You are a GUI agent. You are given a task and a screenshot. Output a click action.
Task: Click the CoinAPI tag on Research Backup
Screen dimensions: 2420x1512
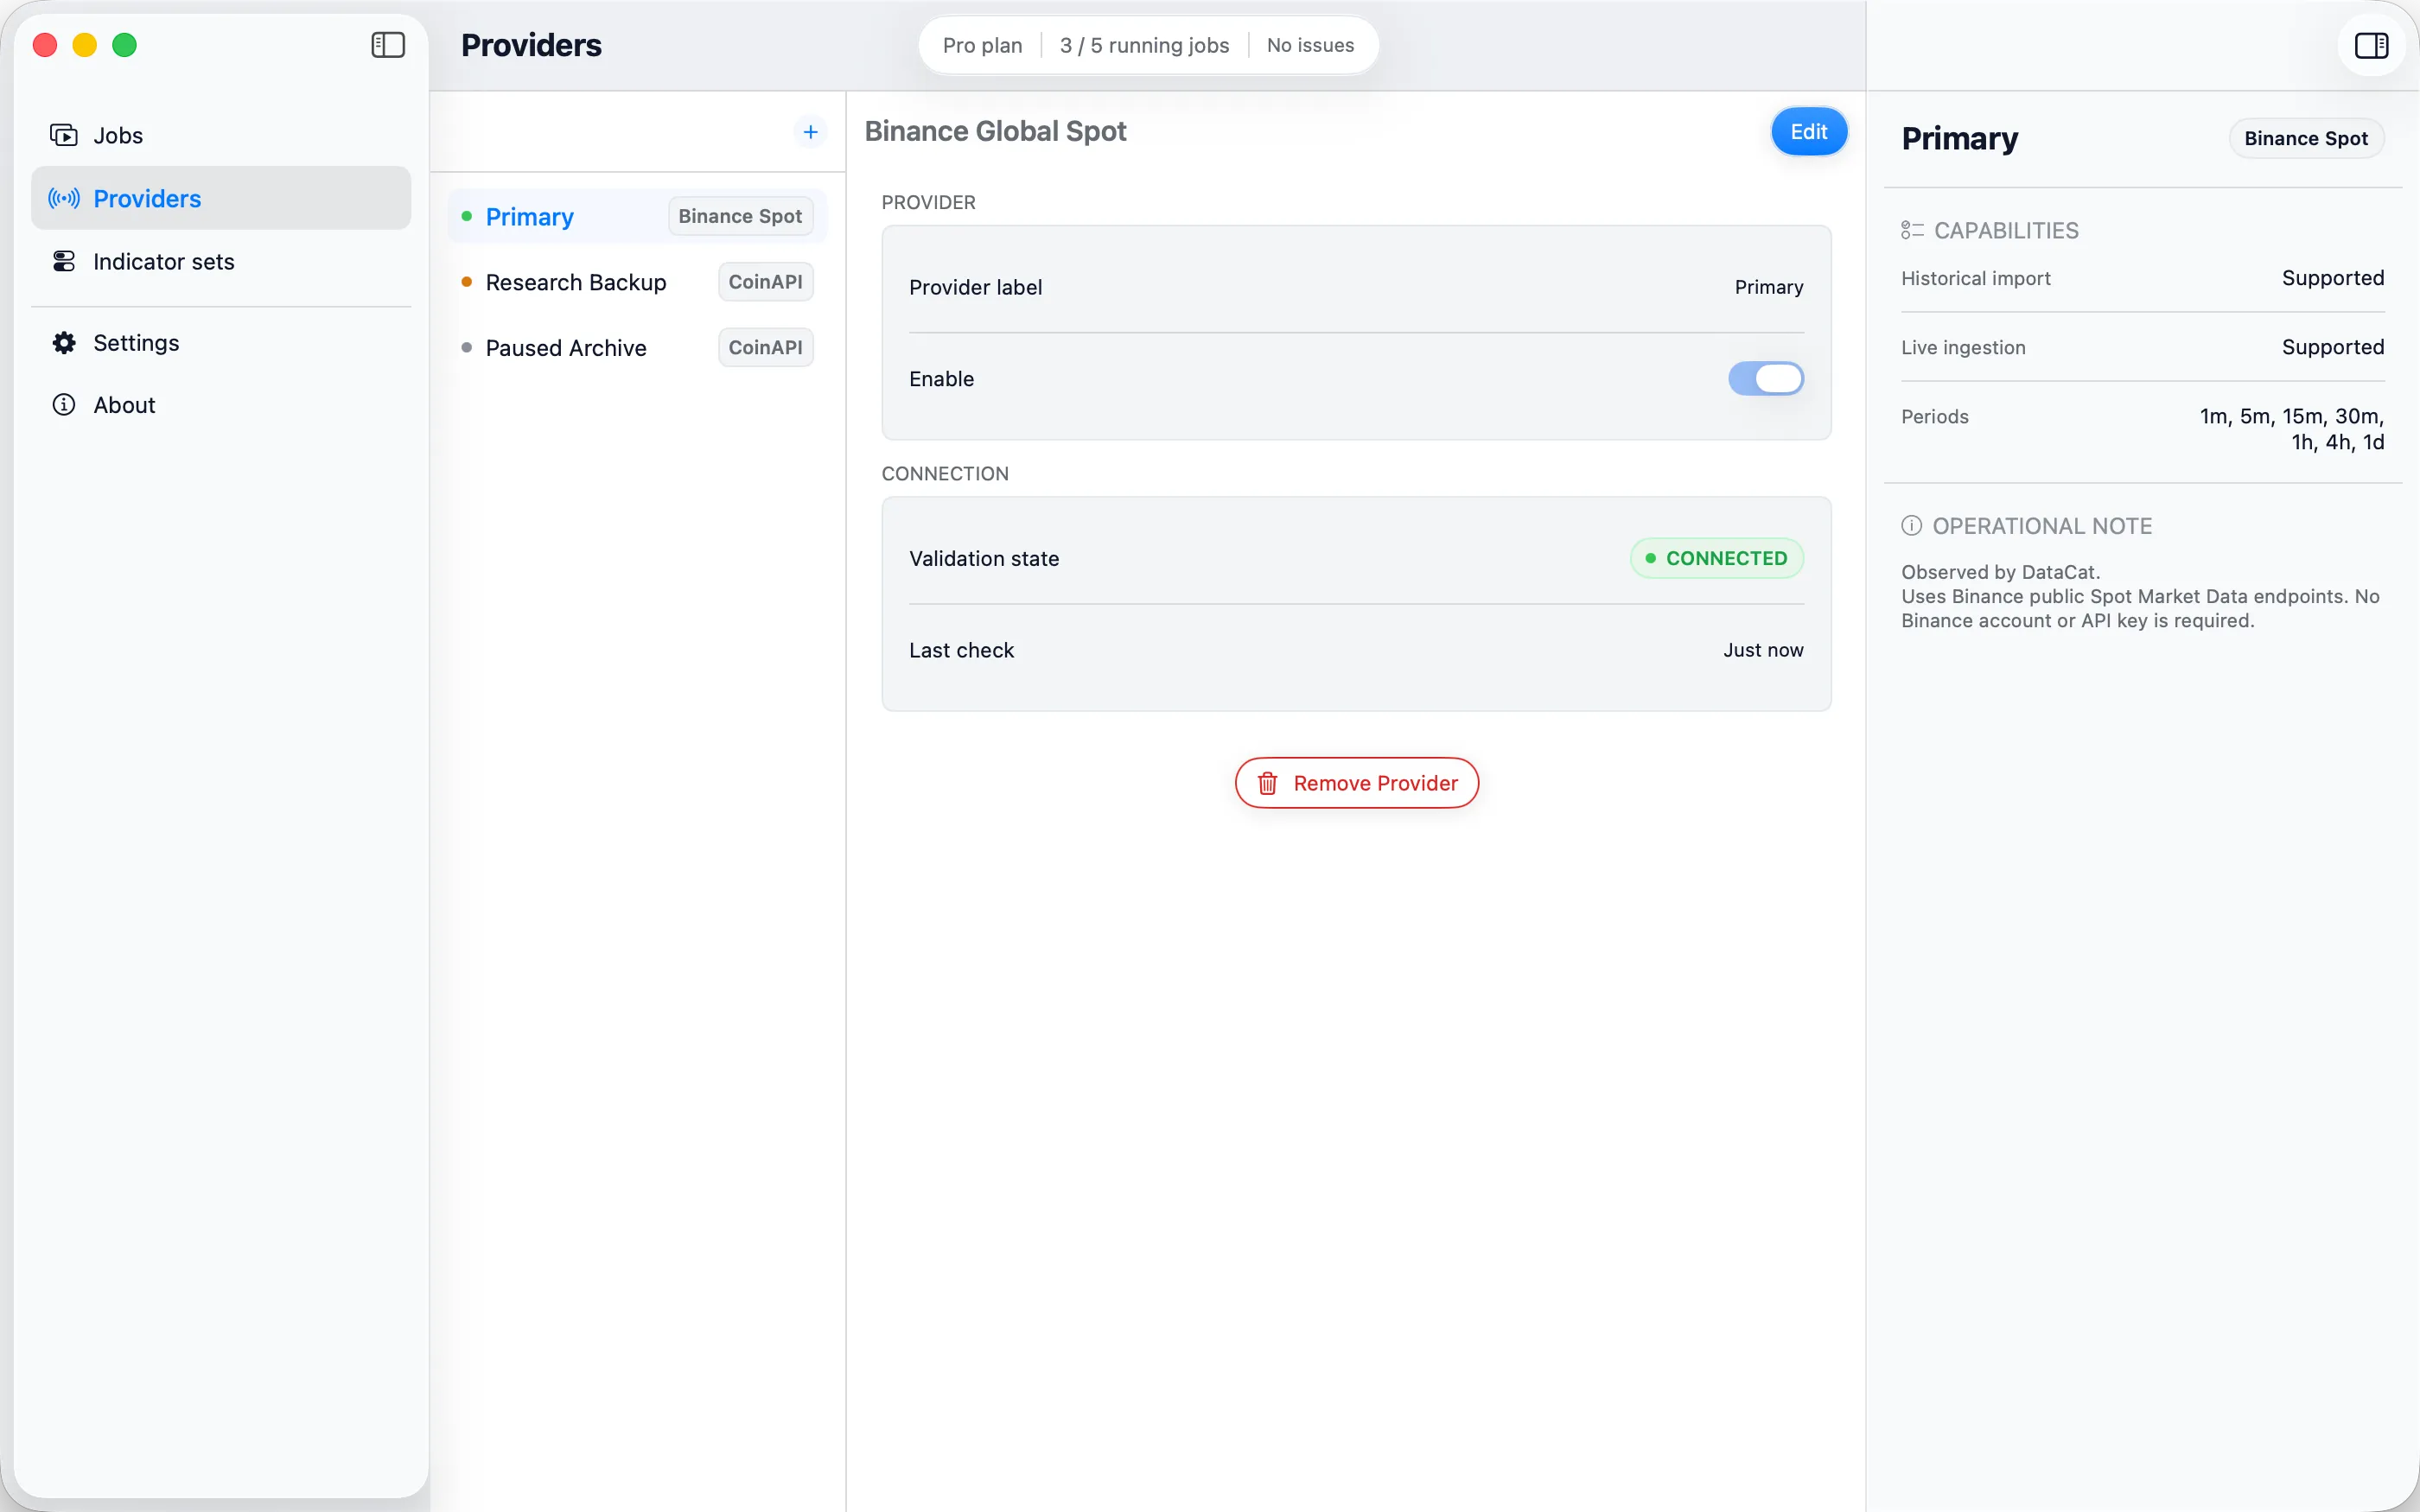(765, 282)
